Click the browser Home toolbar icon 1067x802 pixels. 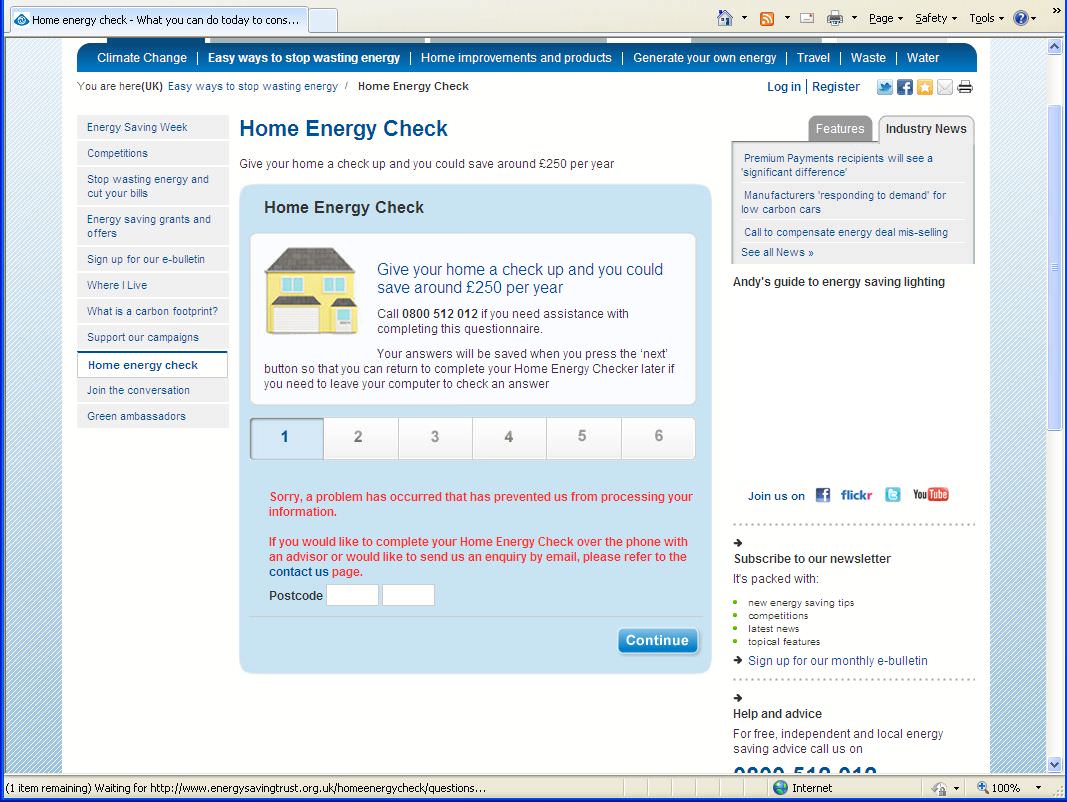[x=726, y=18]
